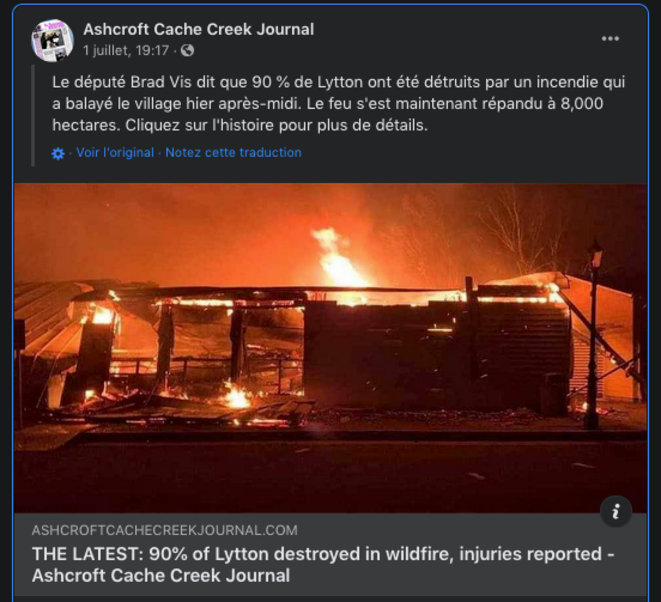The height and width of the screenshot is (602, 661).
Task: Open Ashcroft Cache Creek Journal page name
Action: pos(199,30)
